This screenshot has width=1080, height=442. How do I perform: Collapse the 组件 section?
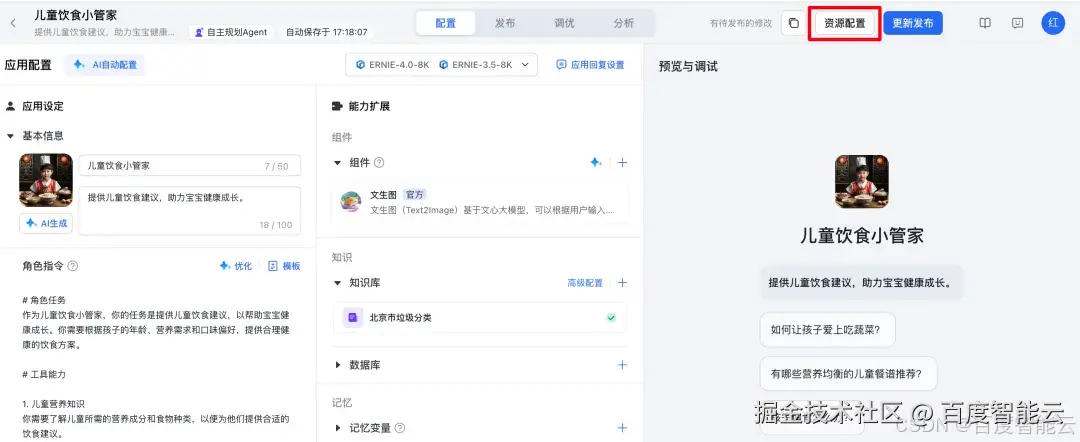pyautogui.click(x=338, y=162)
